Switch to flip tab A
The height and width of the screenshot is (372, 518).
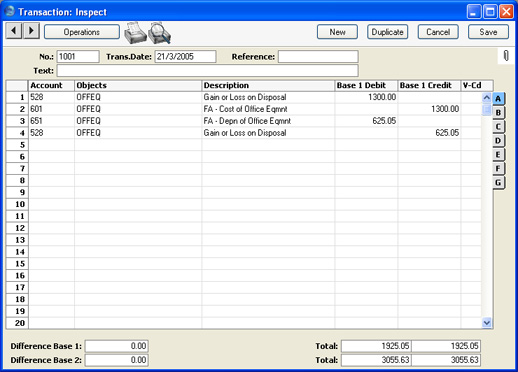click(498, 99)
